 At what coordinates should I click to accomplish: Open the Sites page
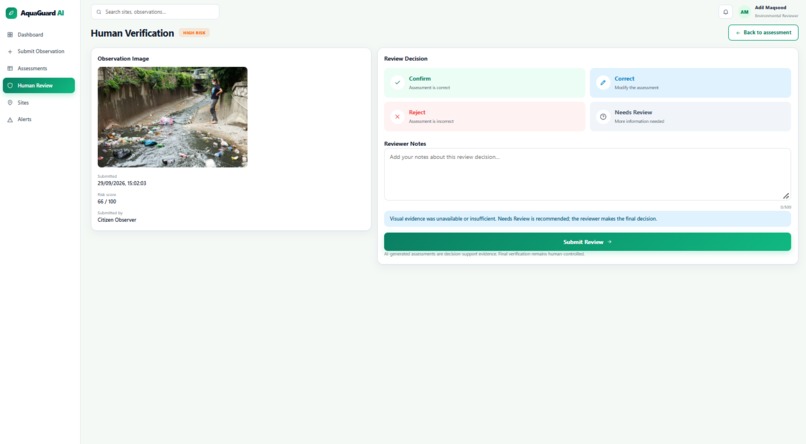point(39,103)
